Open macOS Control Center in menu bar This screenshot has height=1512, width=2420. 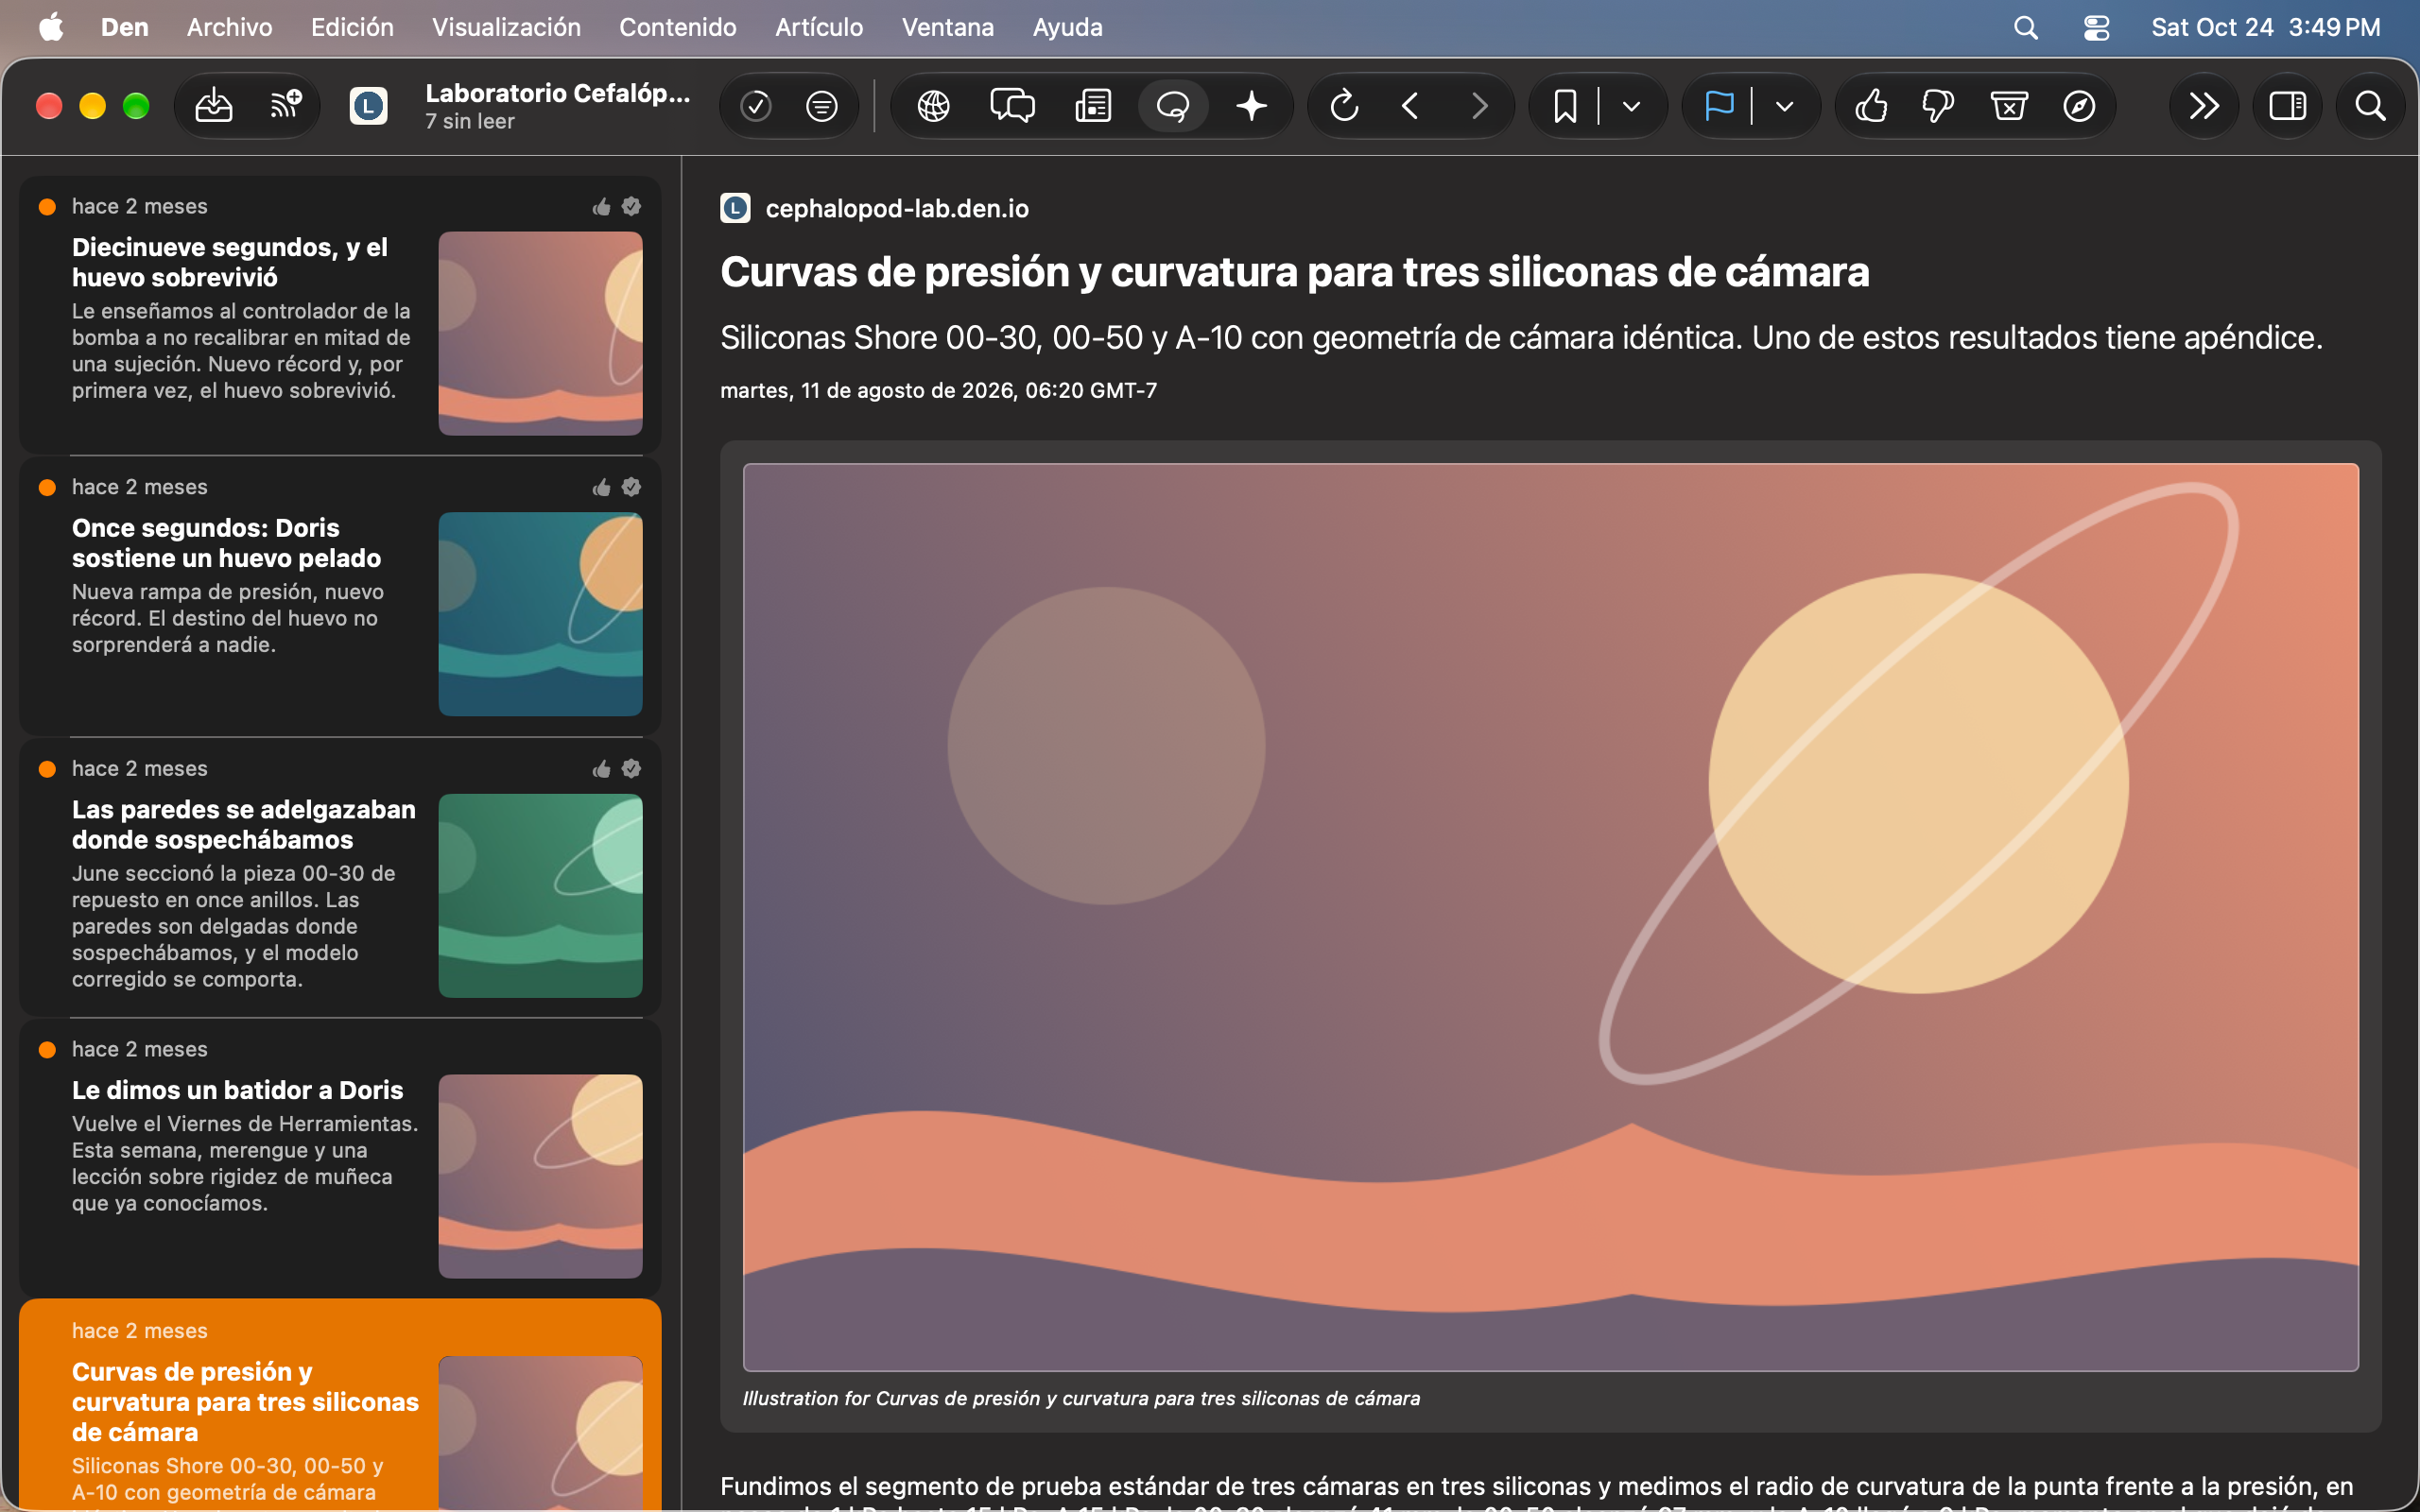point(2096,27)
